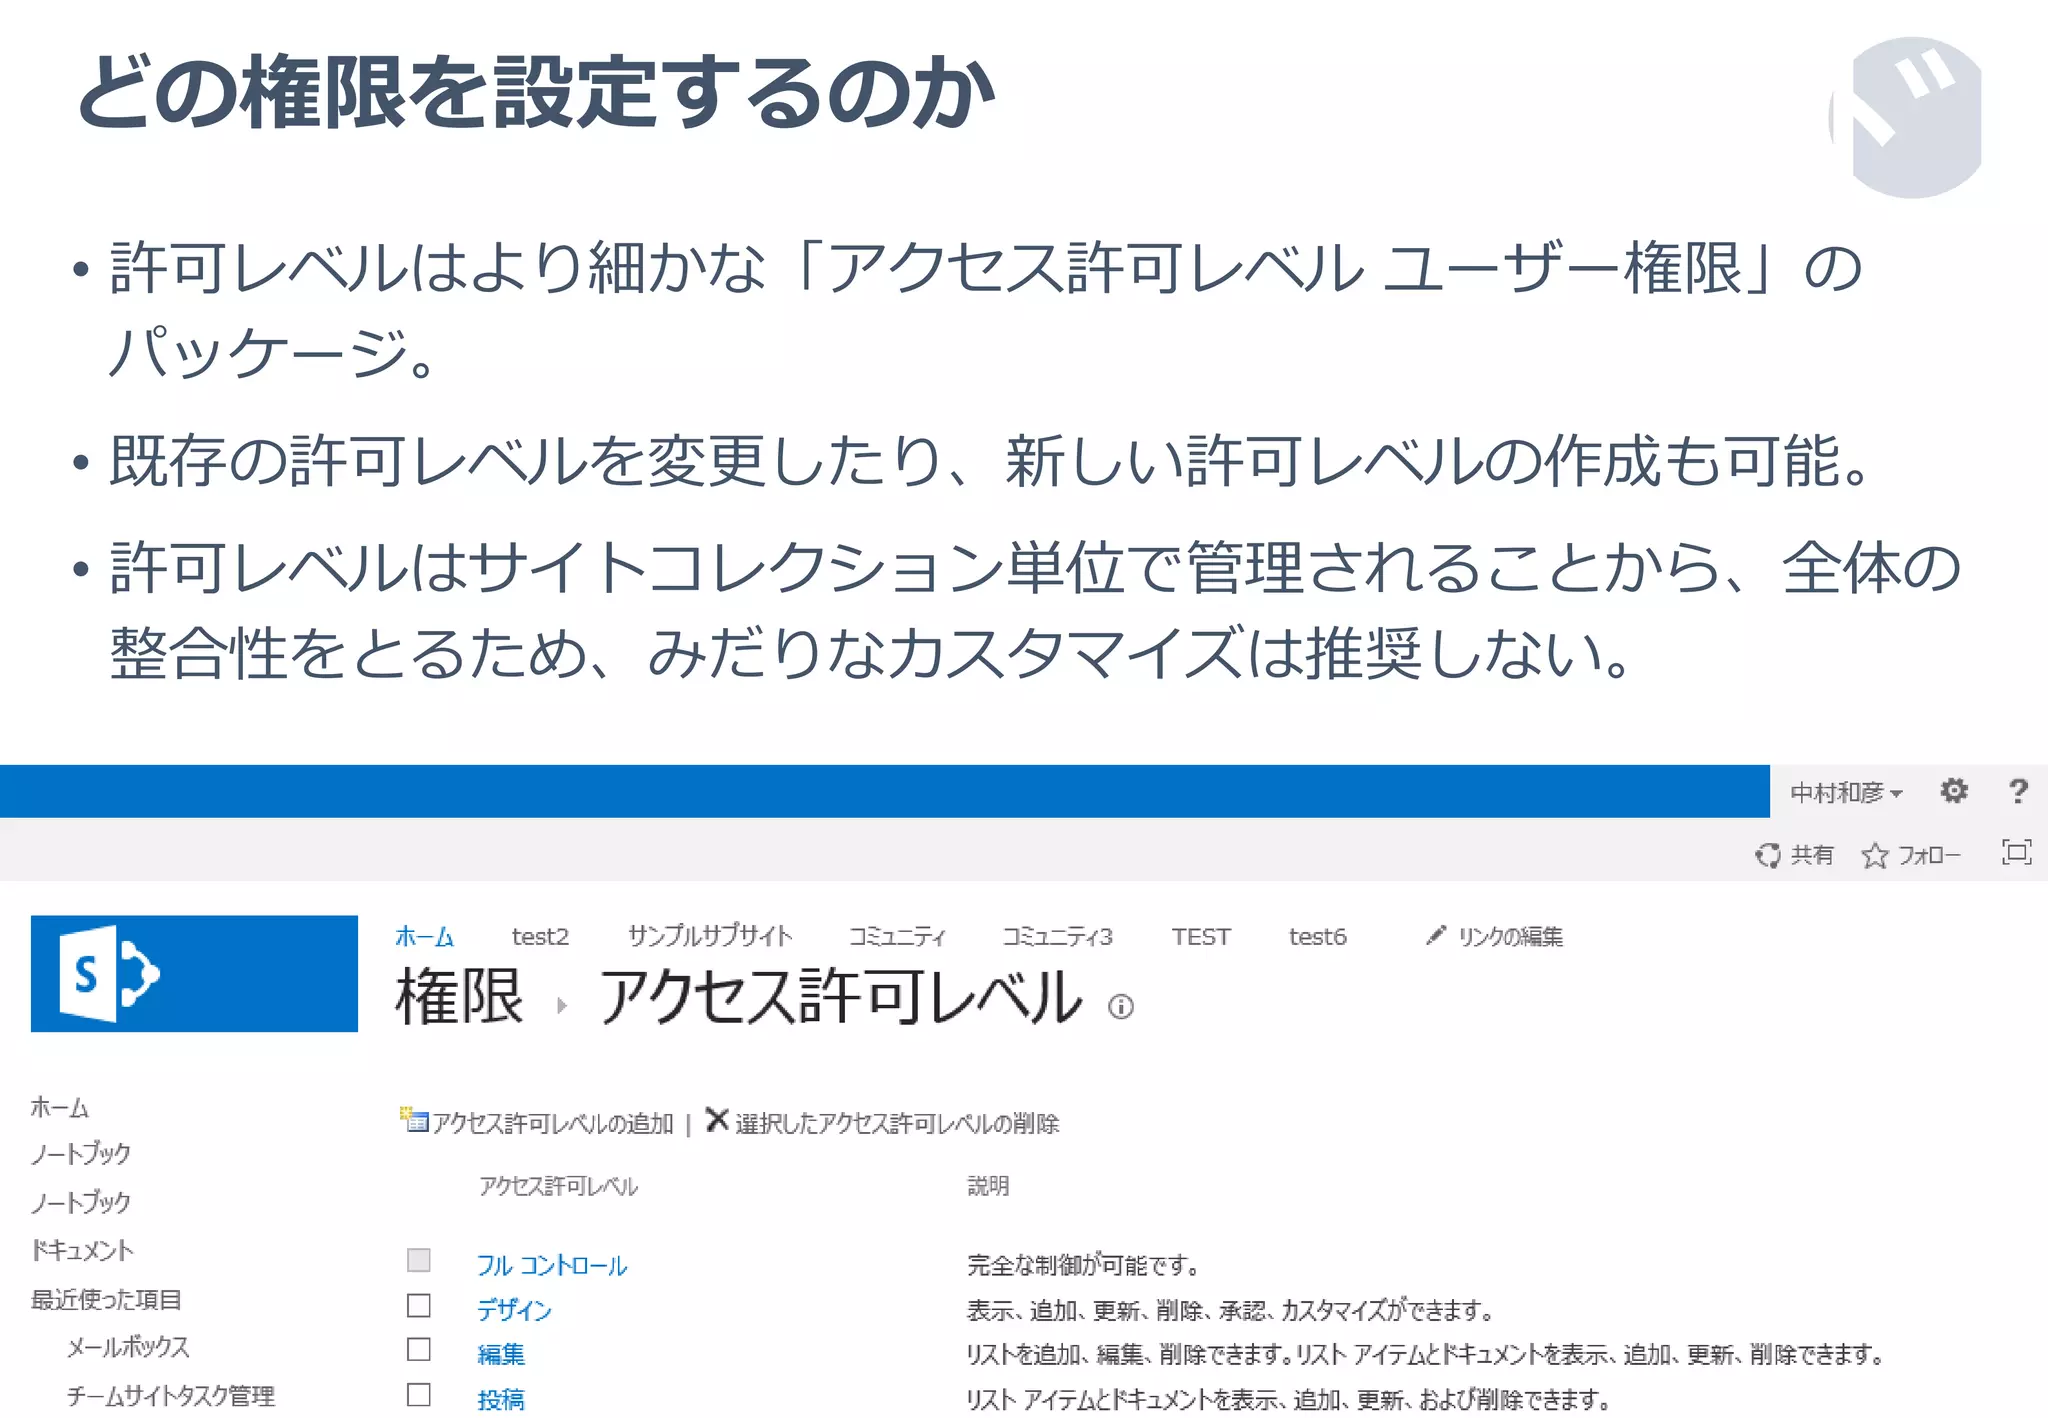2048x1418 pixels.
Task: Open メールボックス in the sidebar
Action: pos(128,1347)
